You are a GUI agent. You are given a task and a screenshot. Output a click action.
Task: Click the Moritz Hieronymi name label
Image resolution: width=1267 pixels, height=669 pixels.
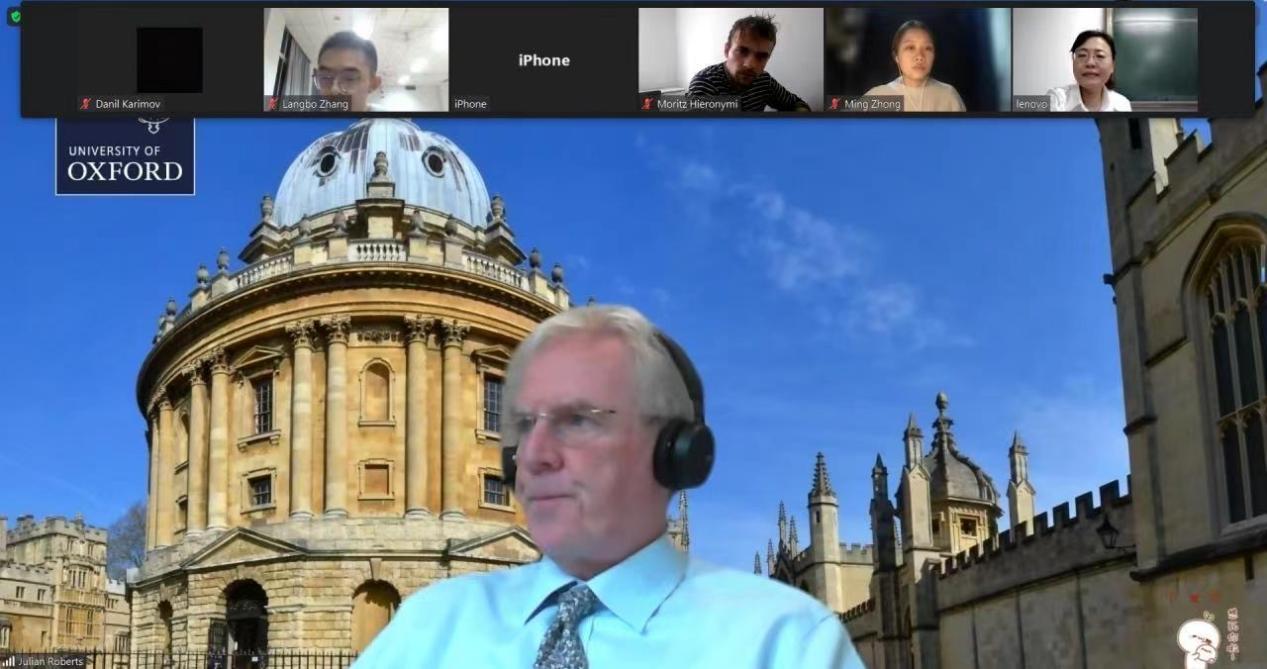[x=698, y=104]
